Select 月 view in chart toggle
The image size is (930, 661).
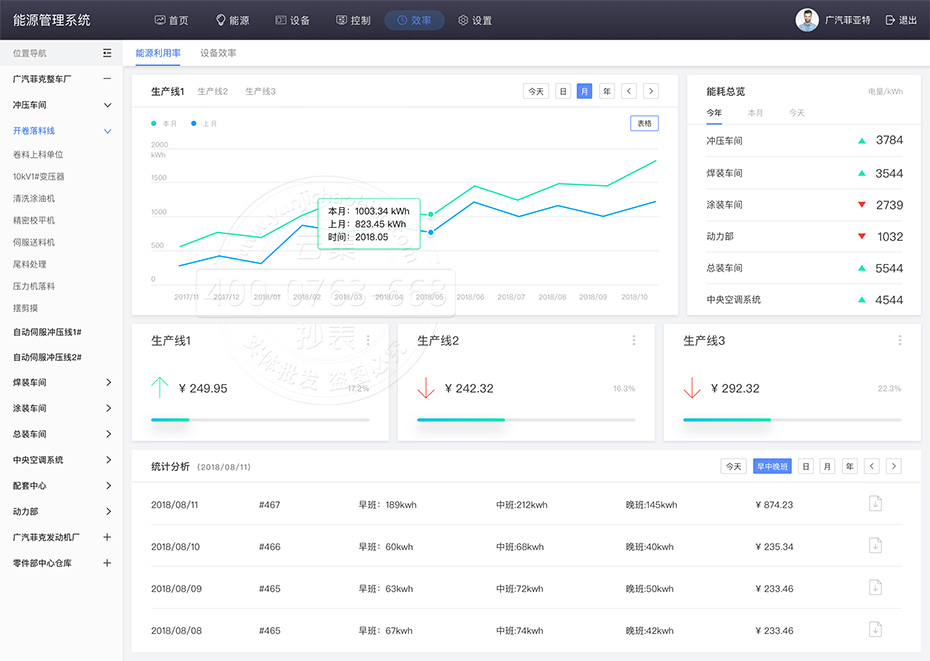[584, 91]
